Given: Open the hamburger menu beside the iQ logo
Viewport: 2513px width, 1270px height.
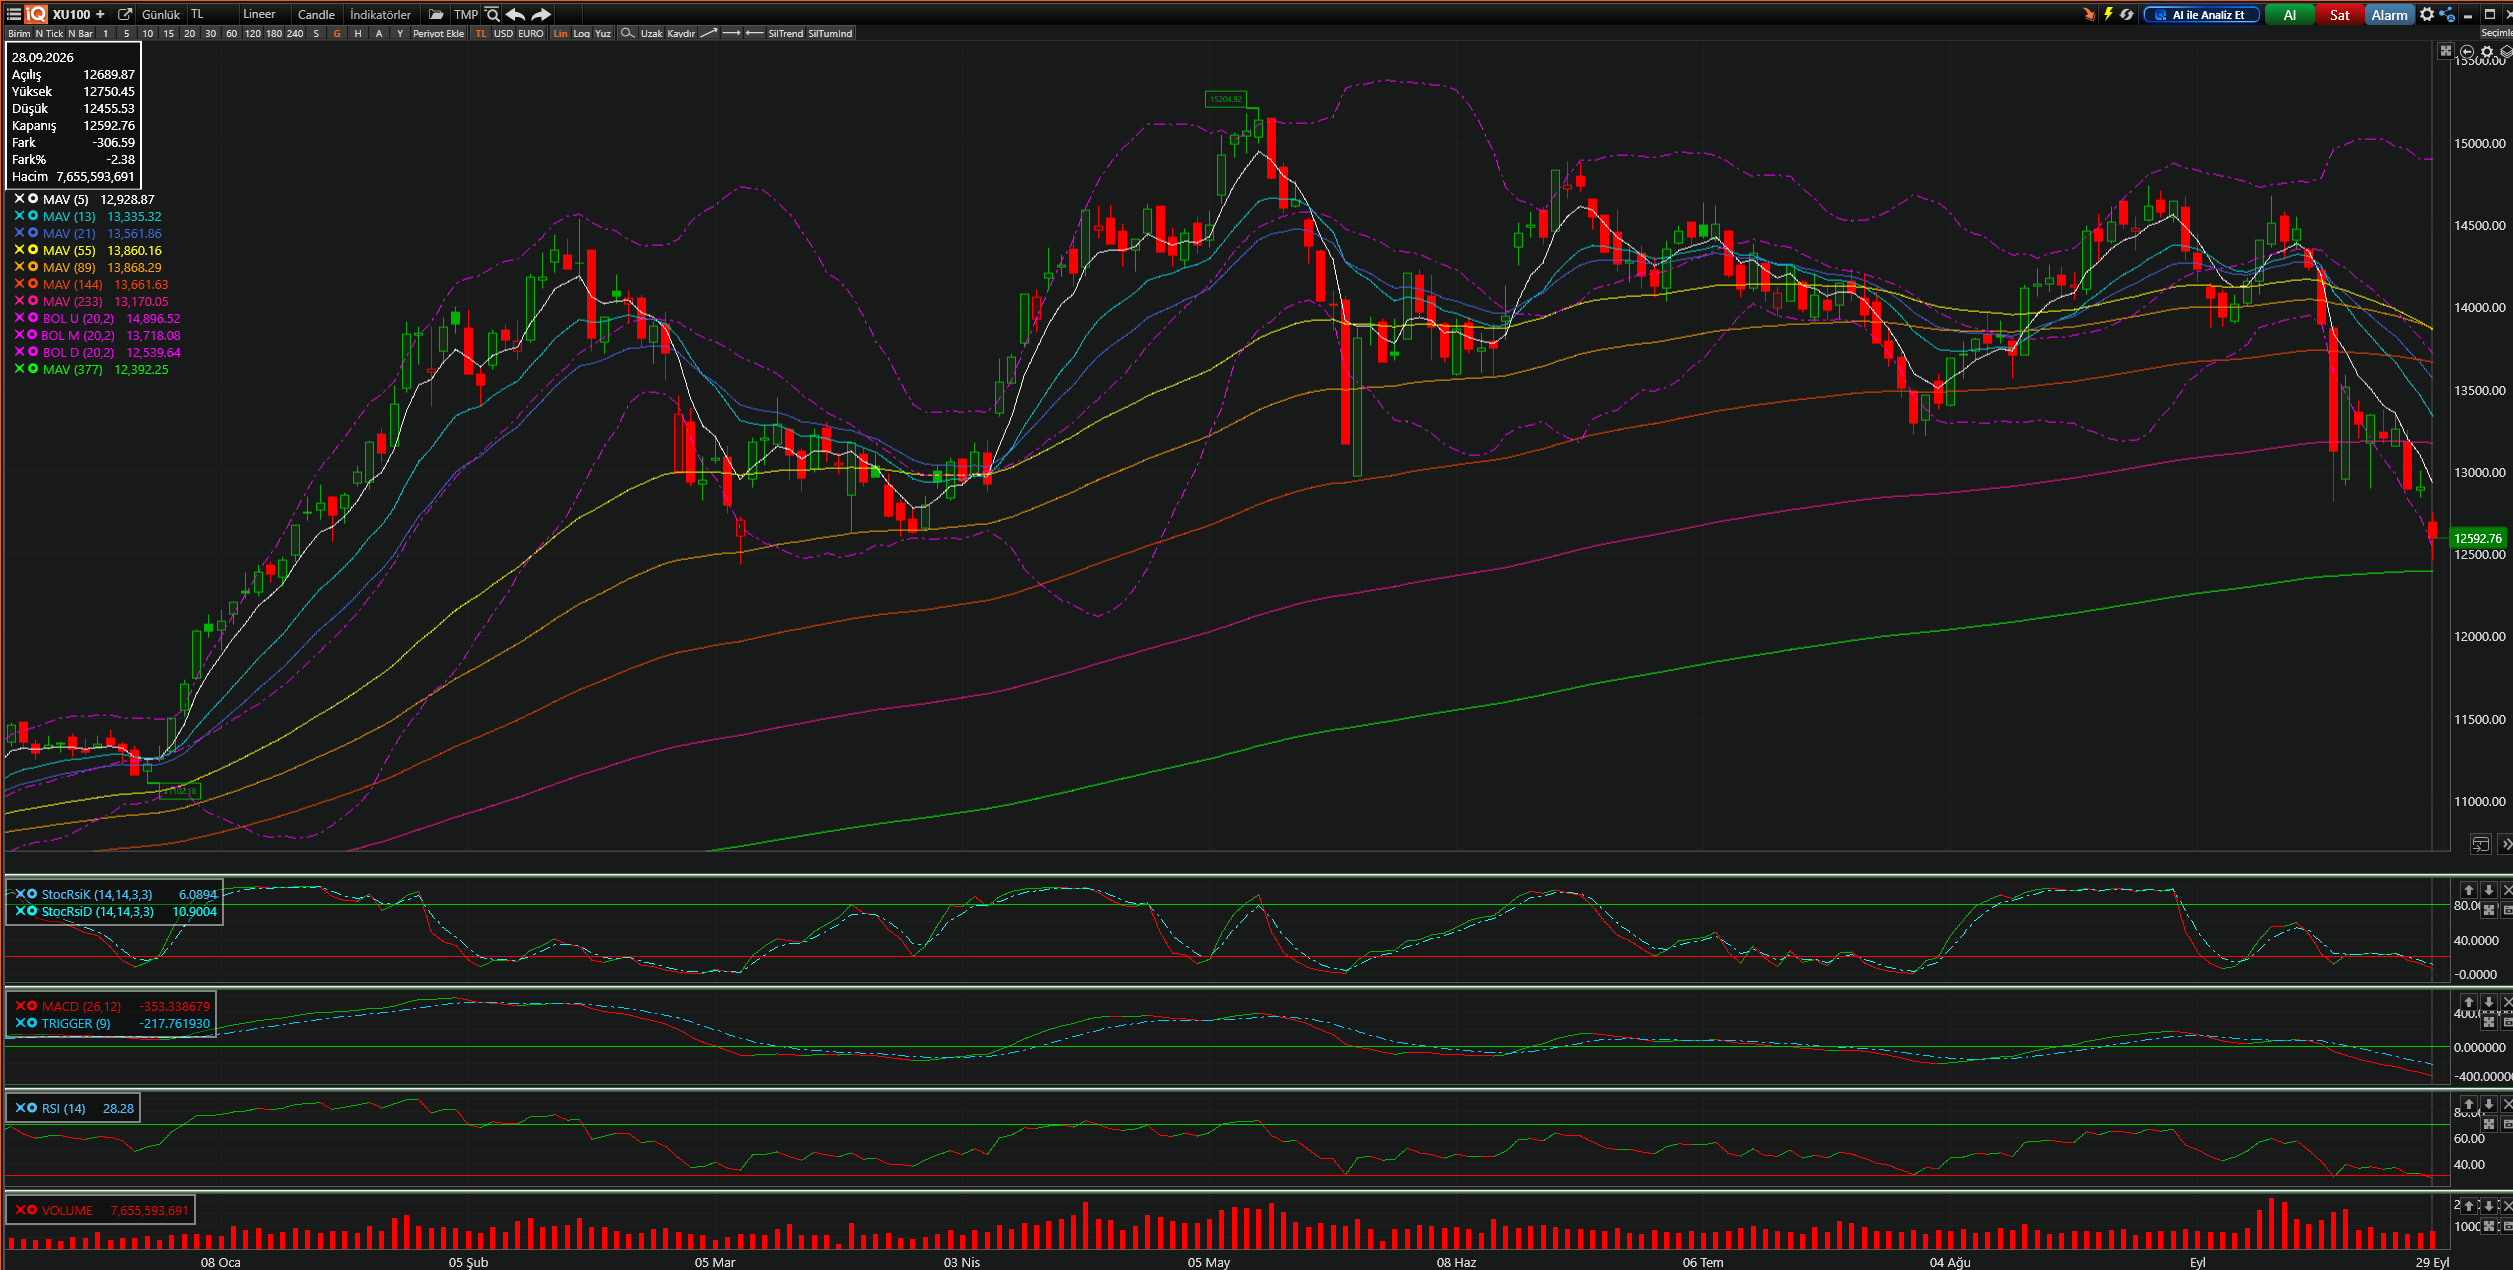Looking at the screenshot, I should (x=14, y=14).
